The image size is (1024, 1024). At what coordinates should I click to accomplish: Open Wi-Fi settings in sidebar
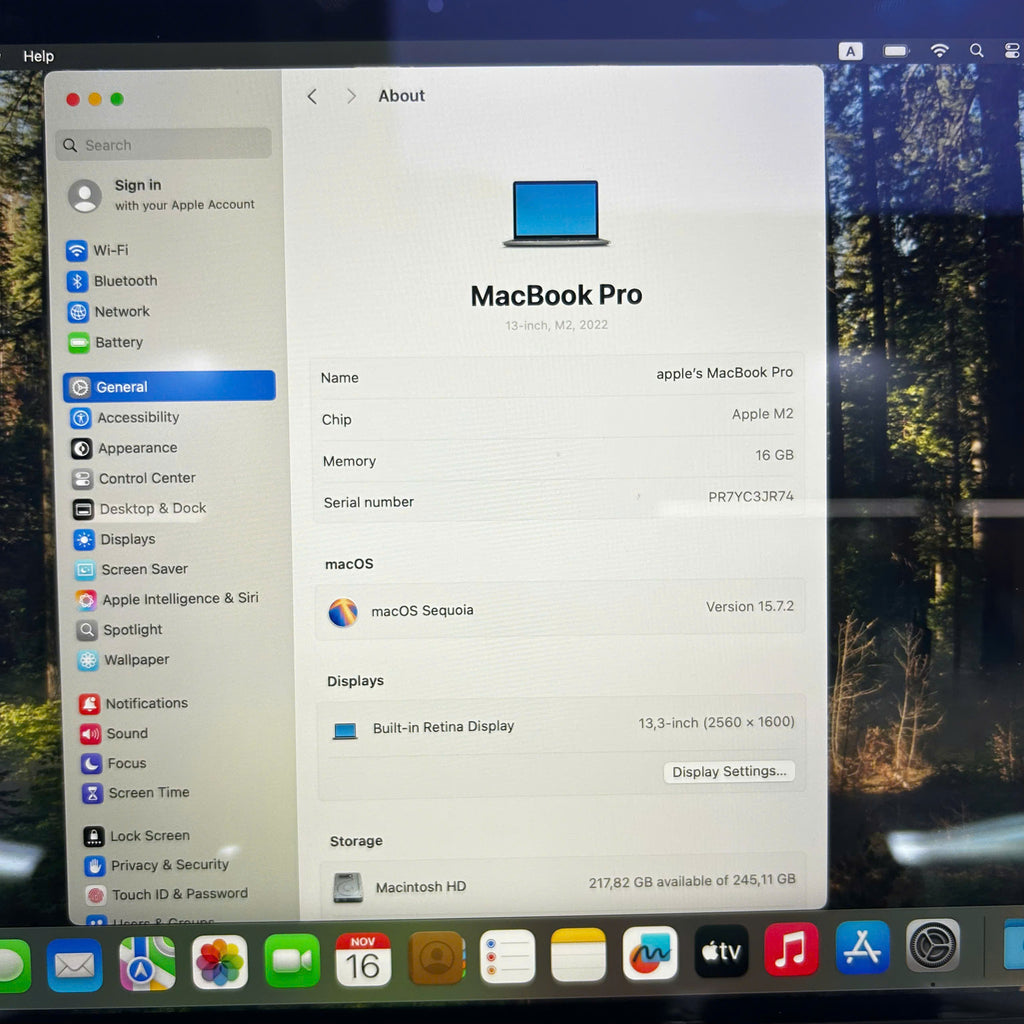[110, 250]
